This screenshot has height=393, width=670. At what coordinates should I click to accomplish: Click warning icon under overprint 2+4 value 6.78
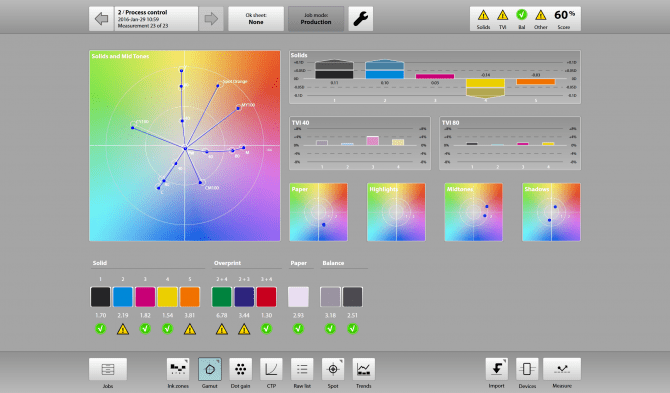[x=221, y=329]
